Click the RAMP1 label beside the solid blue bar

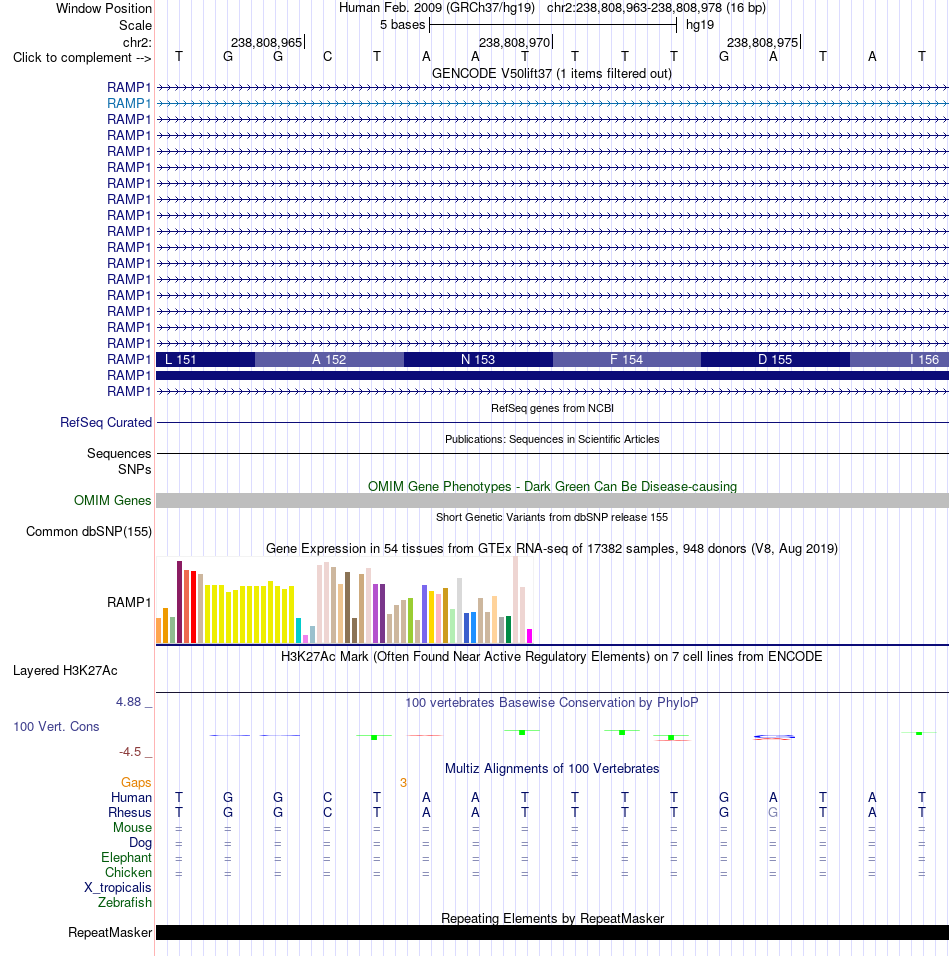pos(129,376)
